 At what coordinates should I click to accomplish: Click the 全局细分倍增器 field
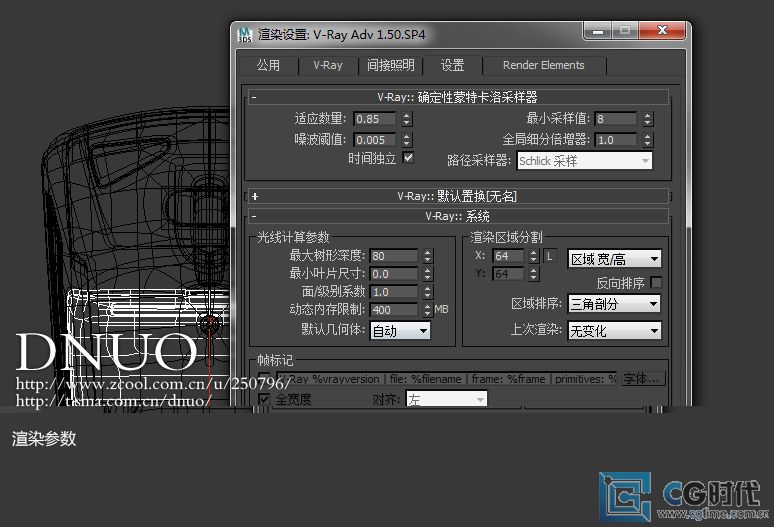pos(616,140)
